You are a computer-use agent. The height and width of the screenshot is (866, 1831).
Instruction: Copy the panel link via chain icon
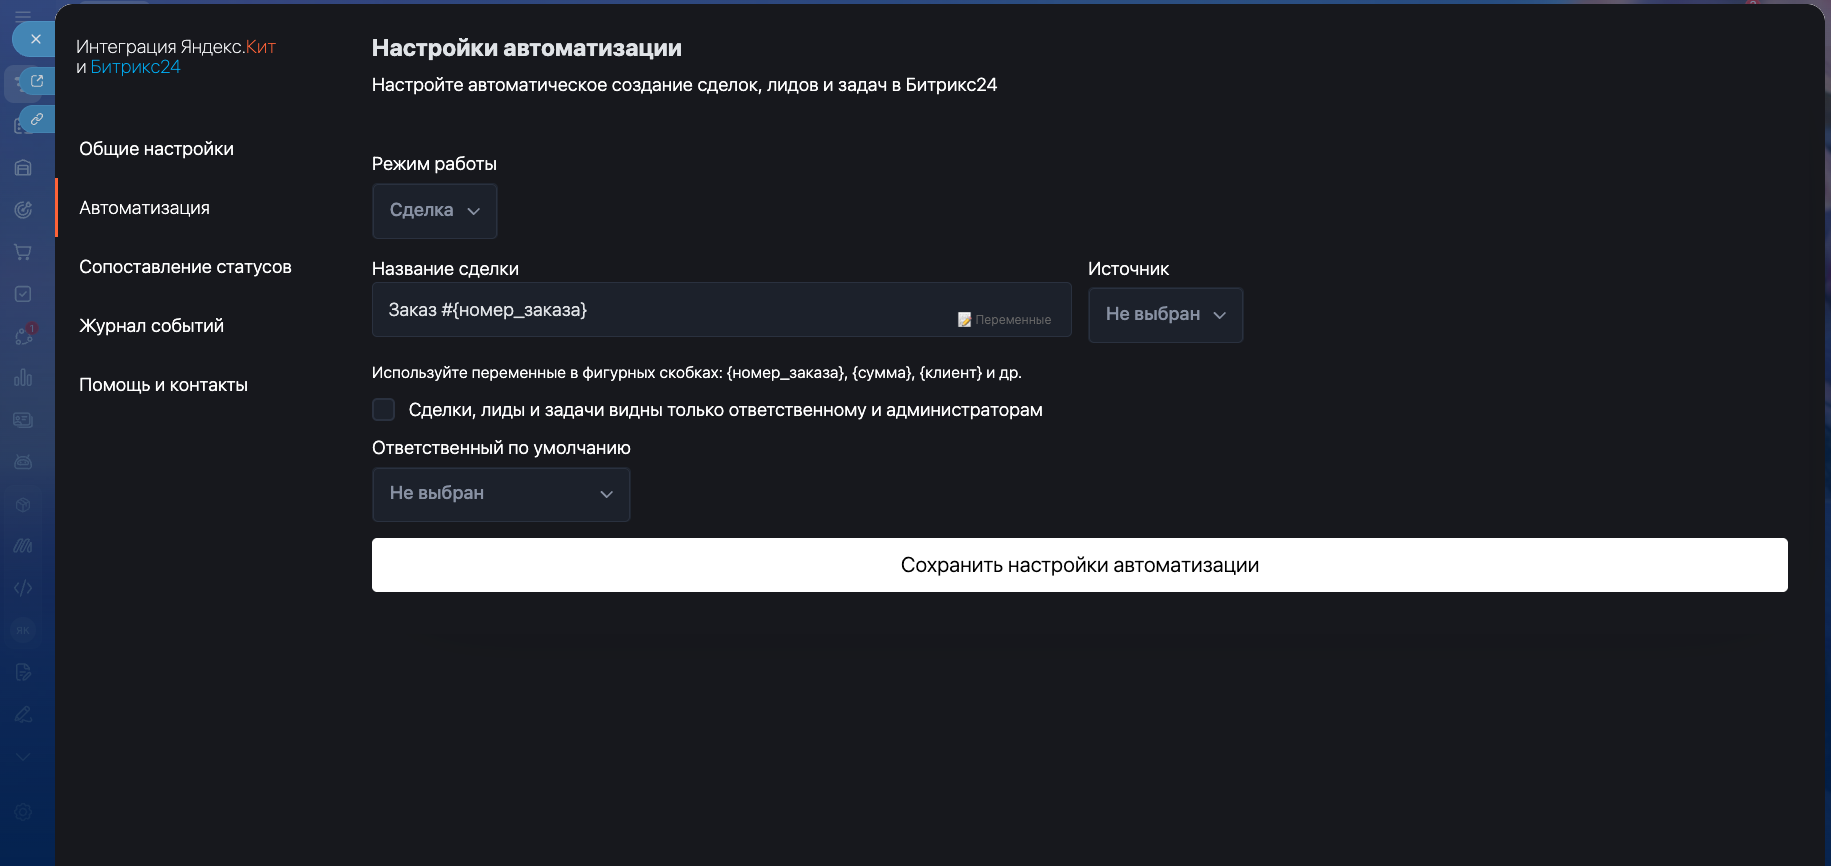37,119
